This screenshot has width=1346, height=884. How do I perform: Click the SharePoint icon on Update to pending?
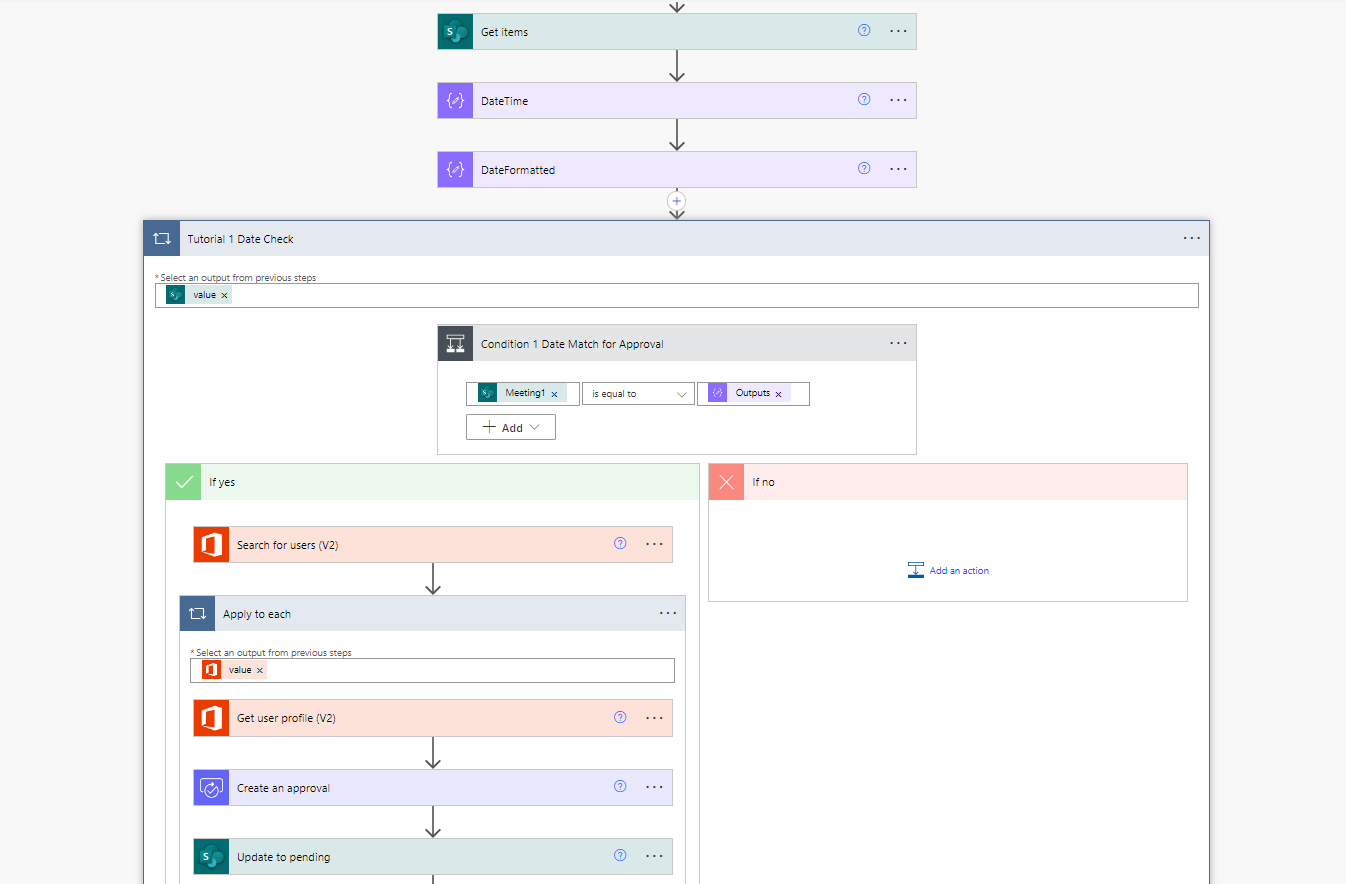pos(211,857)
